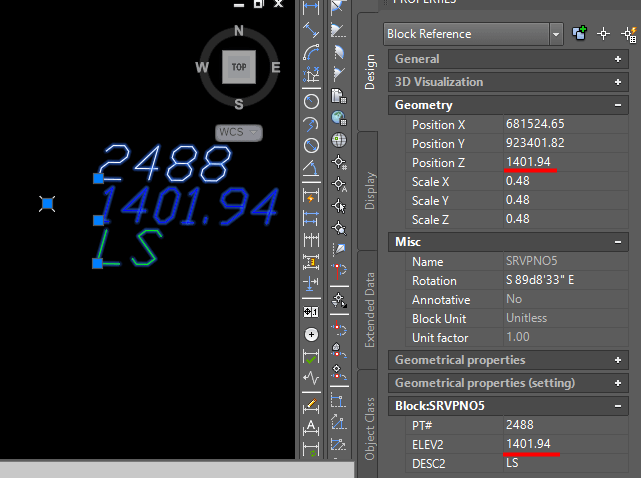The image size is (641, 478).
Task: Click the dashed-box line offset icon
Action: click(x=338, y=401)
